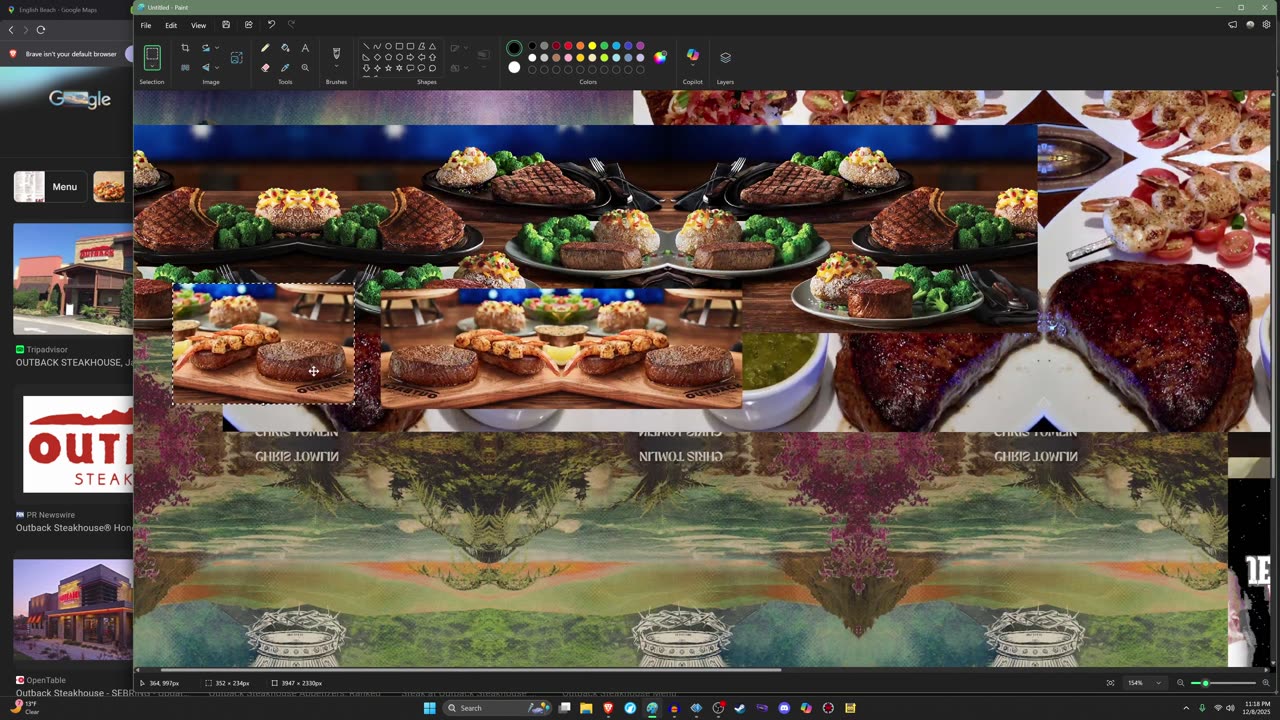
Task: Select the Color picker eyedropper tool
Action: [x=285, y=68]
